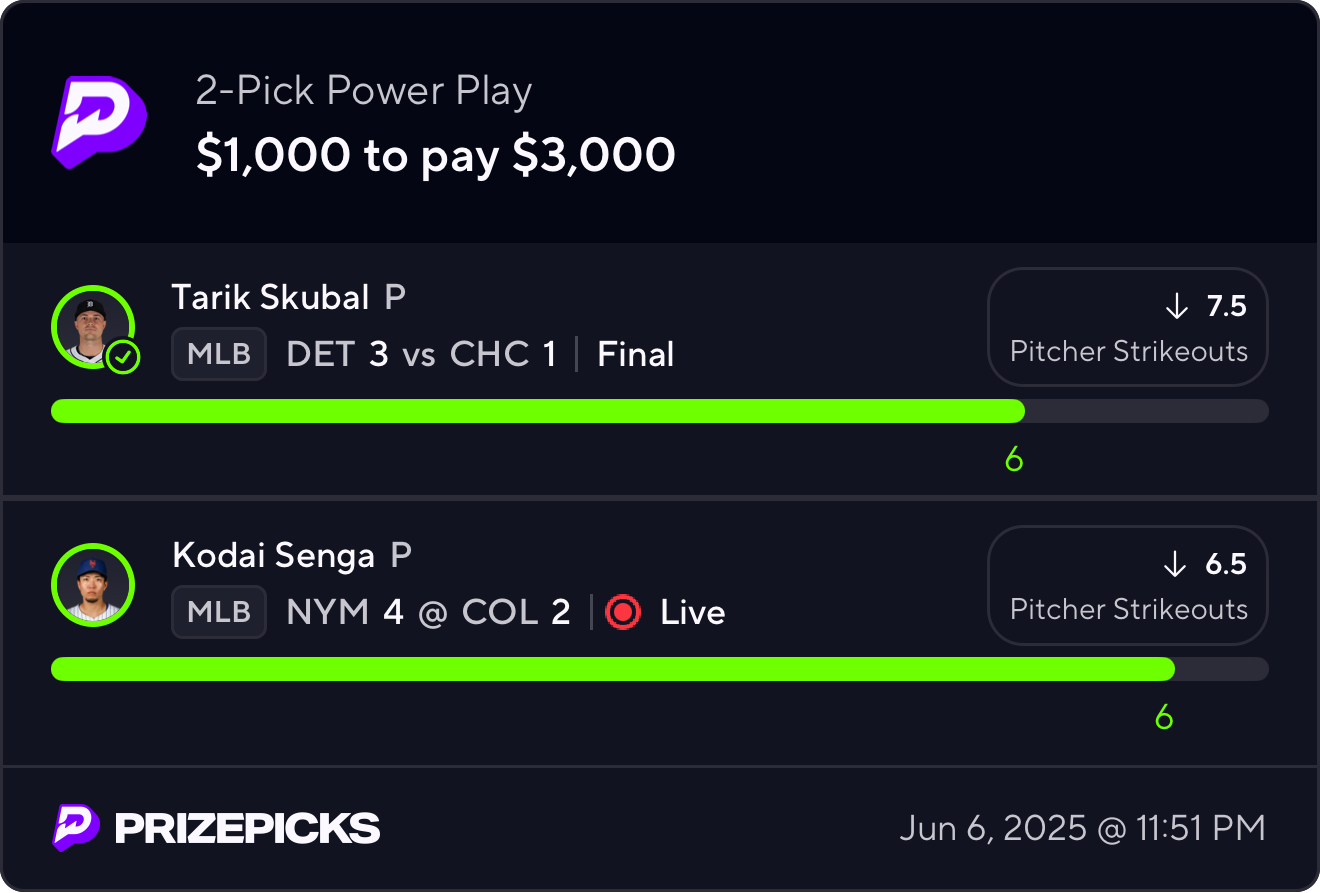The width and height of the screenshot is (1320, 893).
Task: Click the Tarik Skubal player name
Action: click(x=271, y=297)
